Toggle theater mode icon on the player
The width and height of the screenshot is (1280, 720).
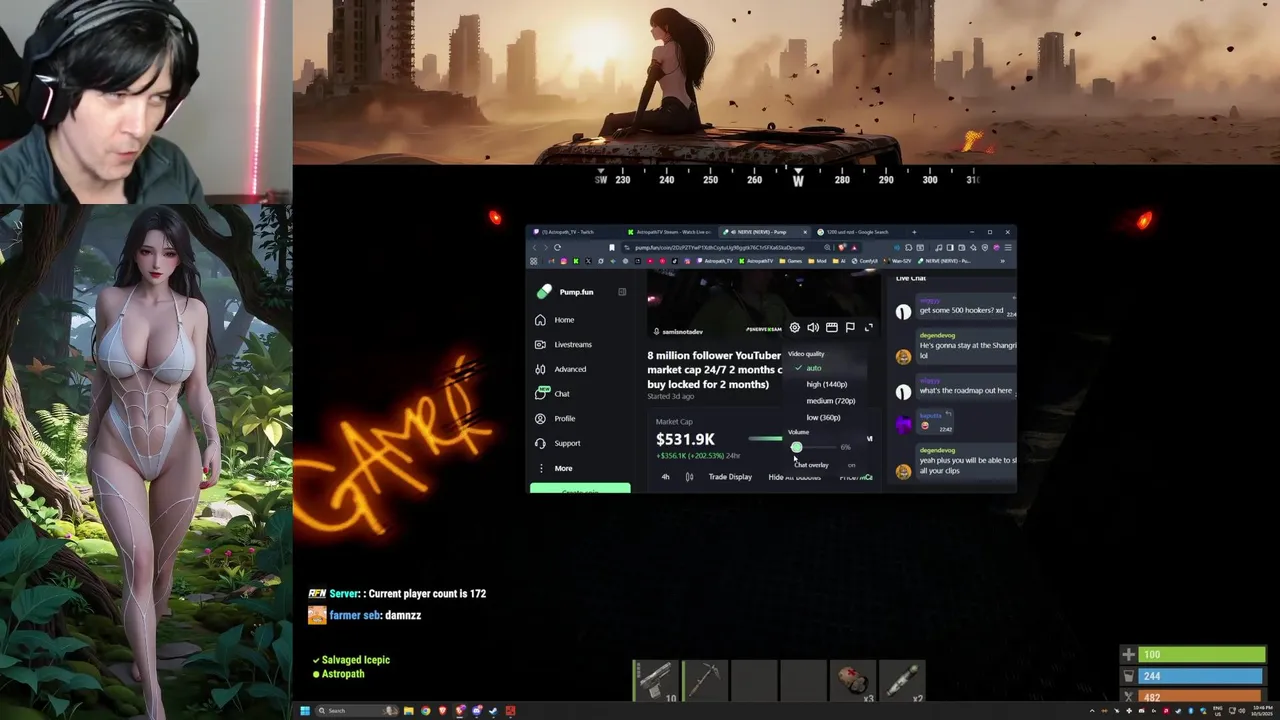click(831, 327)
